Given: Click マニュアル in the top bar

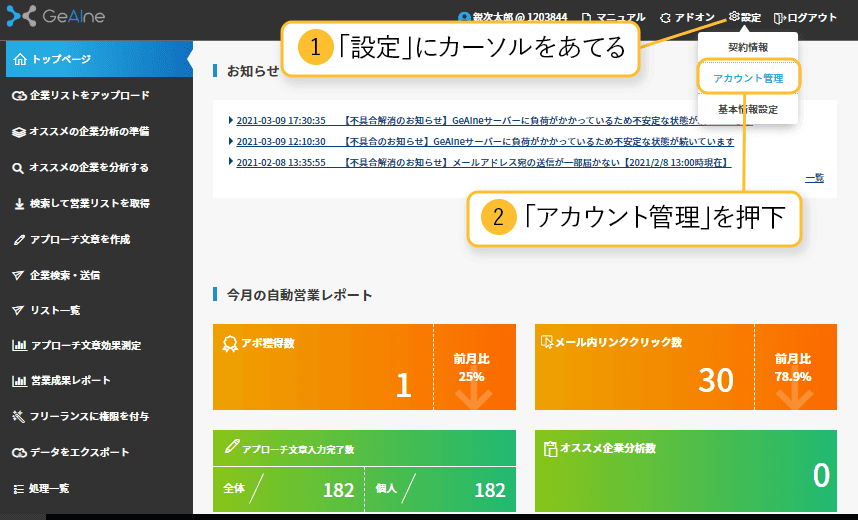Looking at the screenshot, I should [621, 18].
